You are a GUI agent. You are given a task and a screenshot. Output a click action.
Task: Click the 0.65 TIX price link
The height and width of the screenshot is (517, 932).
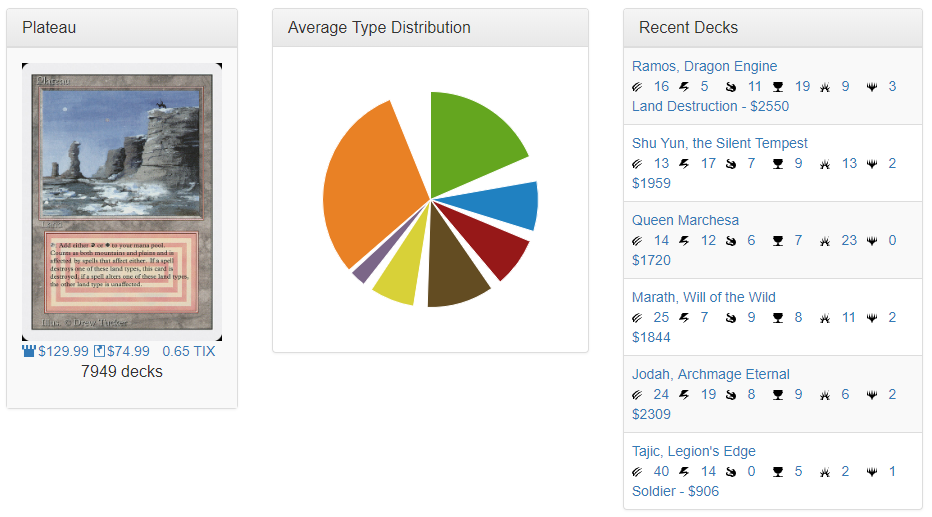188,351
